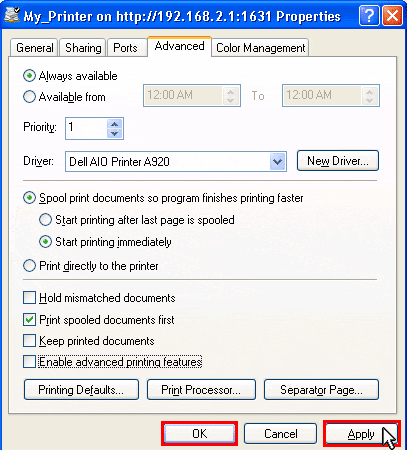The width and height of the screenshot is (407, 450).
Task: Choose Start printing after last page is spooled
Action: point(45,220)
